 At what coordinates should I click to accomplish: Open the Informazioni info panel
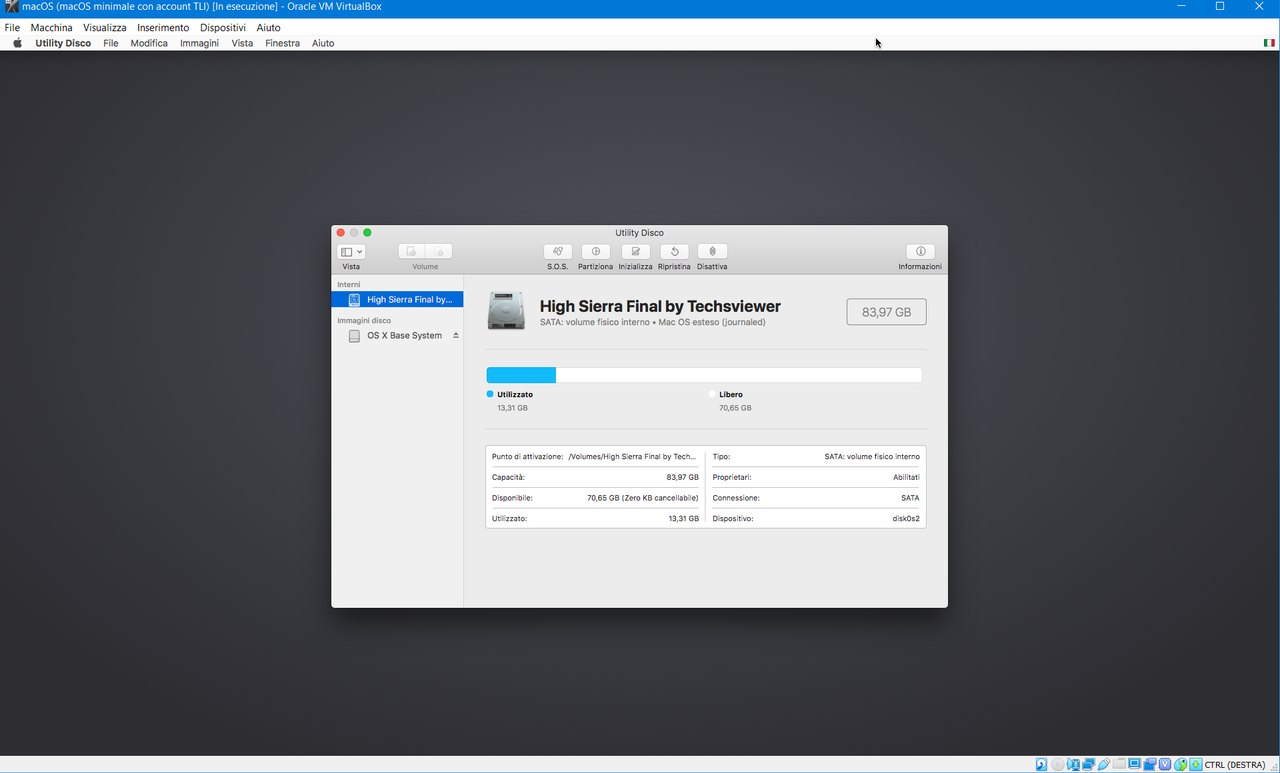(920, 252)
